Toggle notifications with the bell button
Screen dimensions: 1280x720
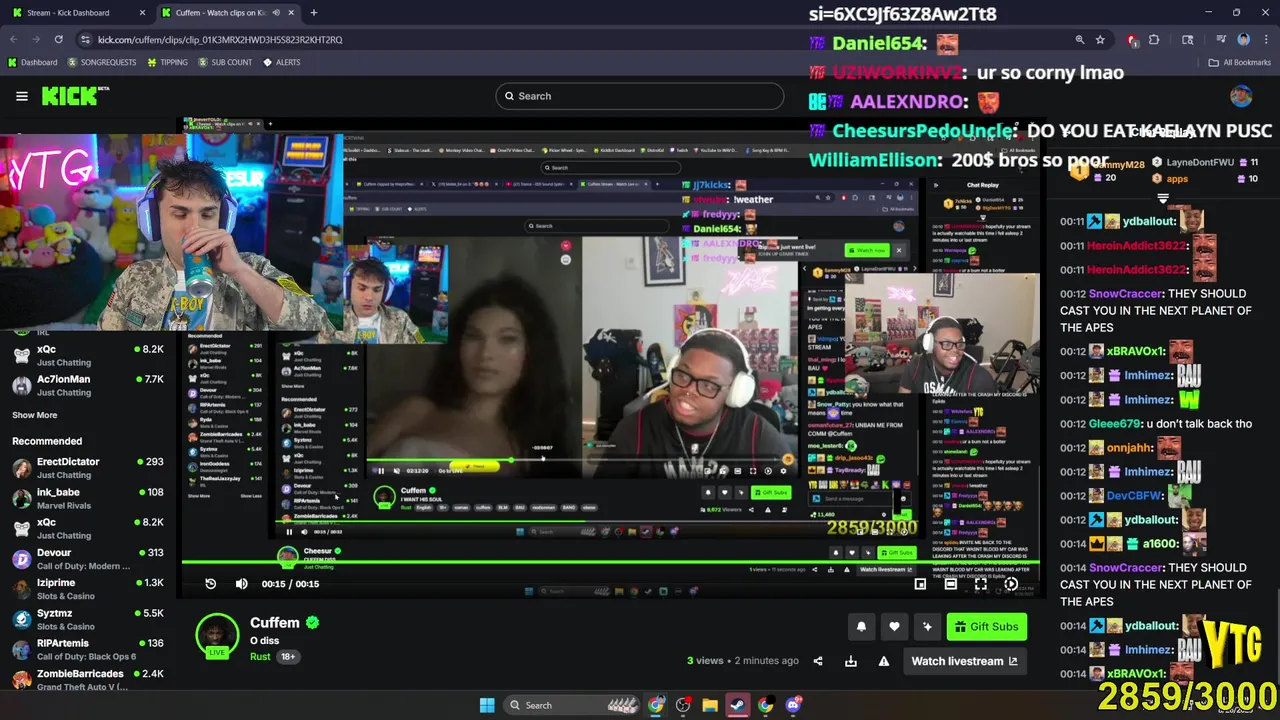pyautogui.click(x=861, y=627)
